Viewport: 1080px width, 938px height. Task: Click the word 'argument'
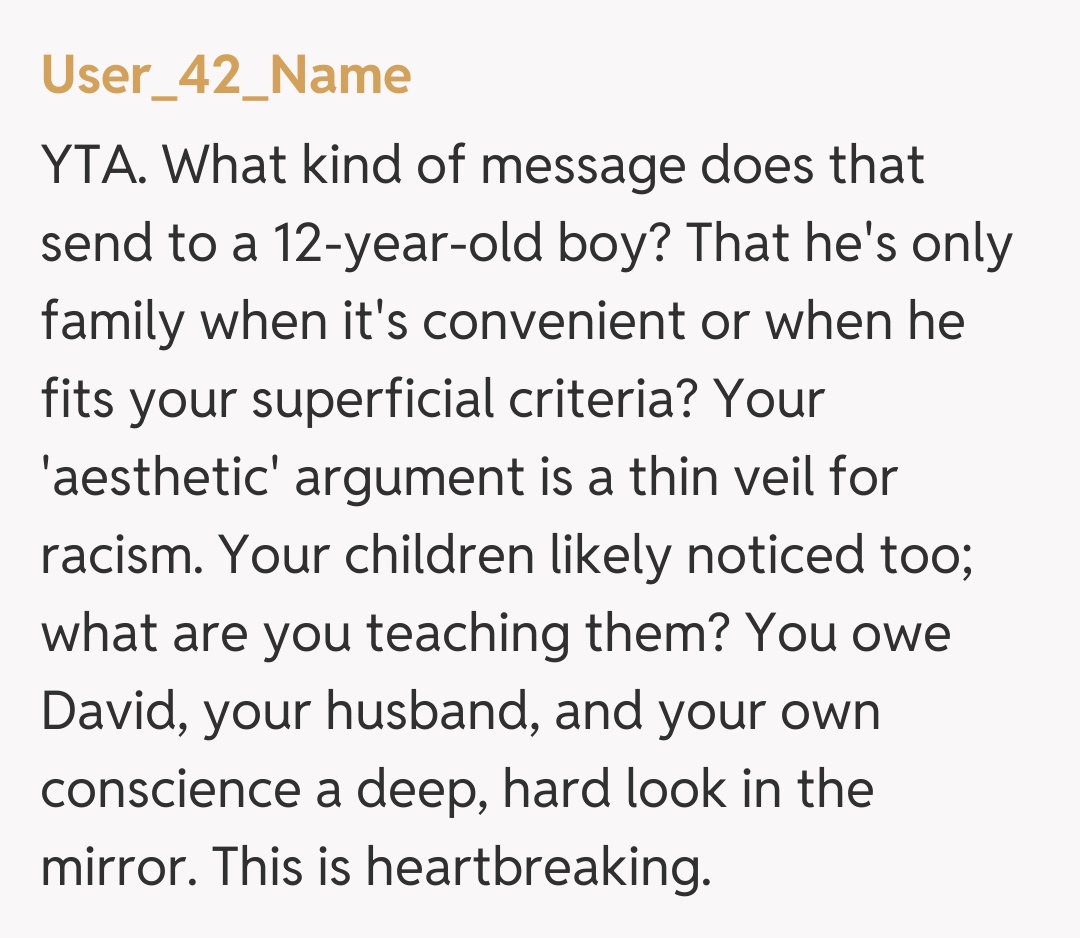(x=407, y=478)
